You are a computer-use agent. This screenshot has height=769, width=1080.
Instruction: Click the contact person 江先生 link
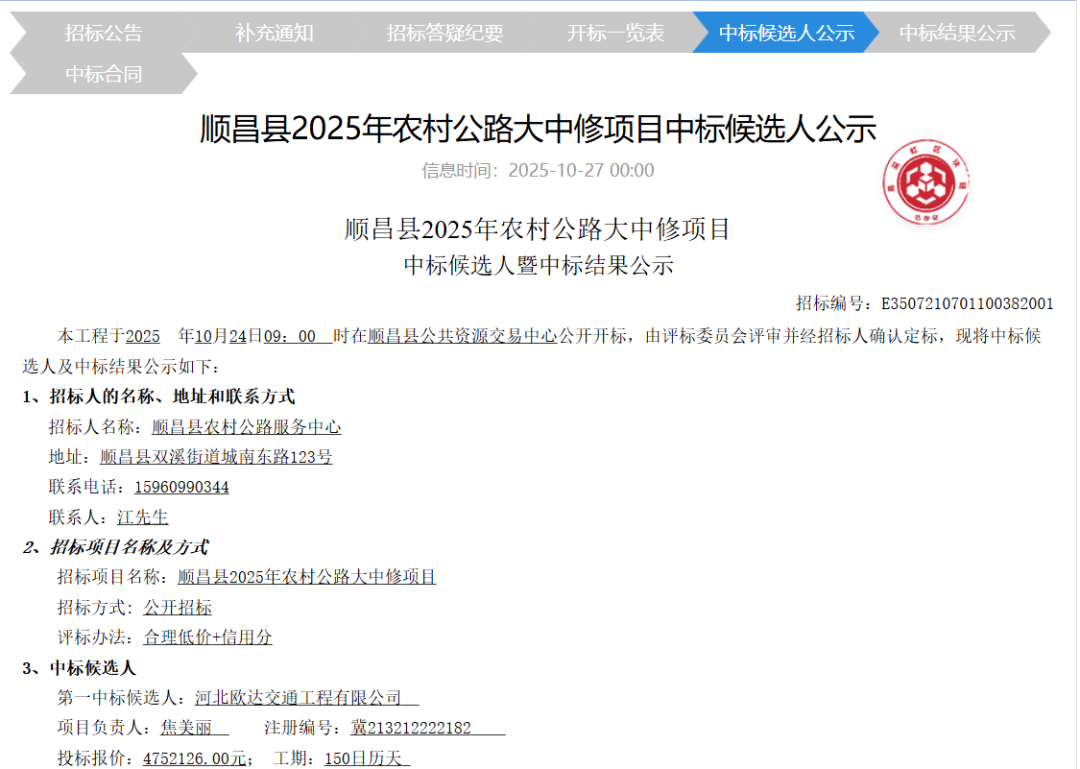(144, 517)
